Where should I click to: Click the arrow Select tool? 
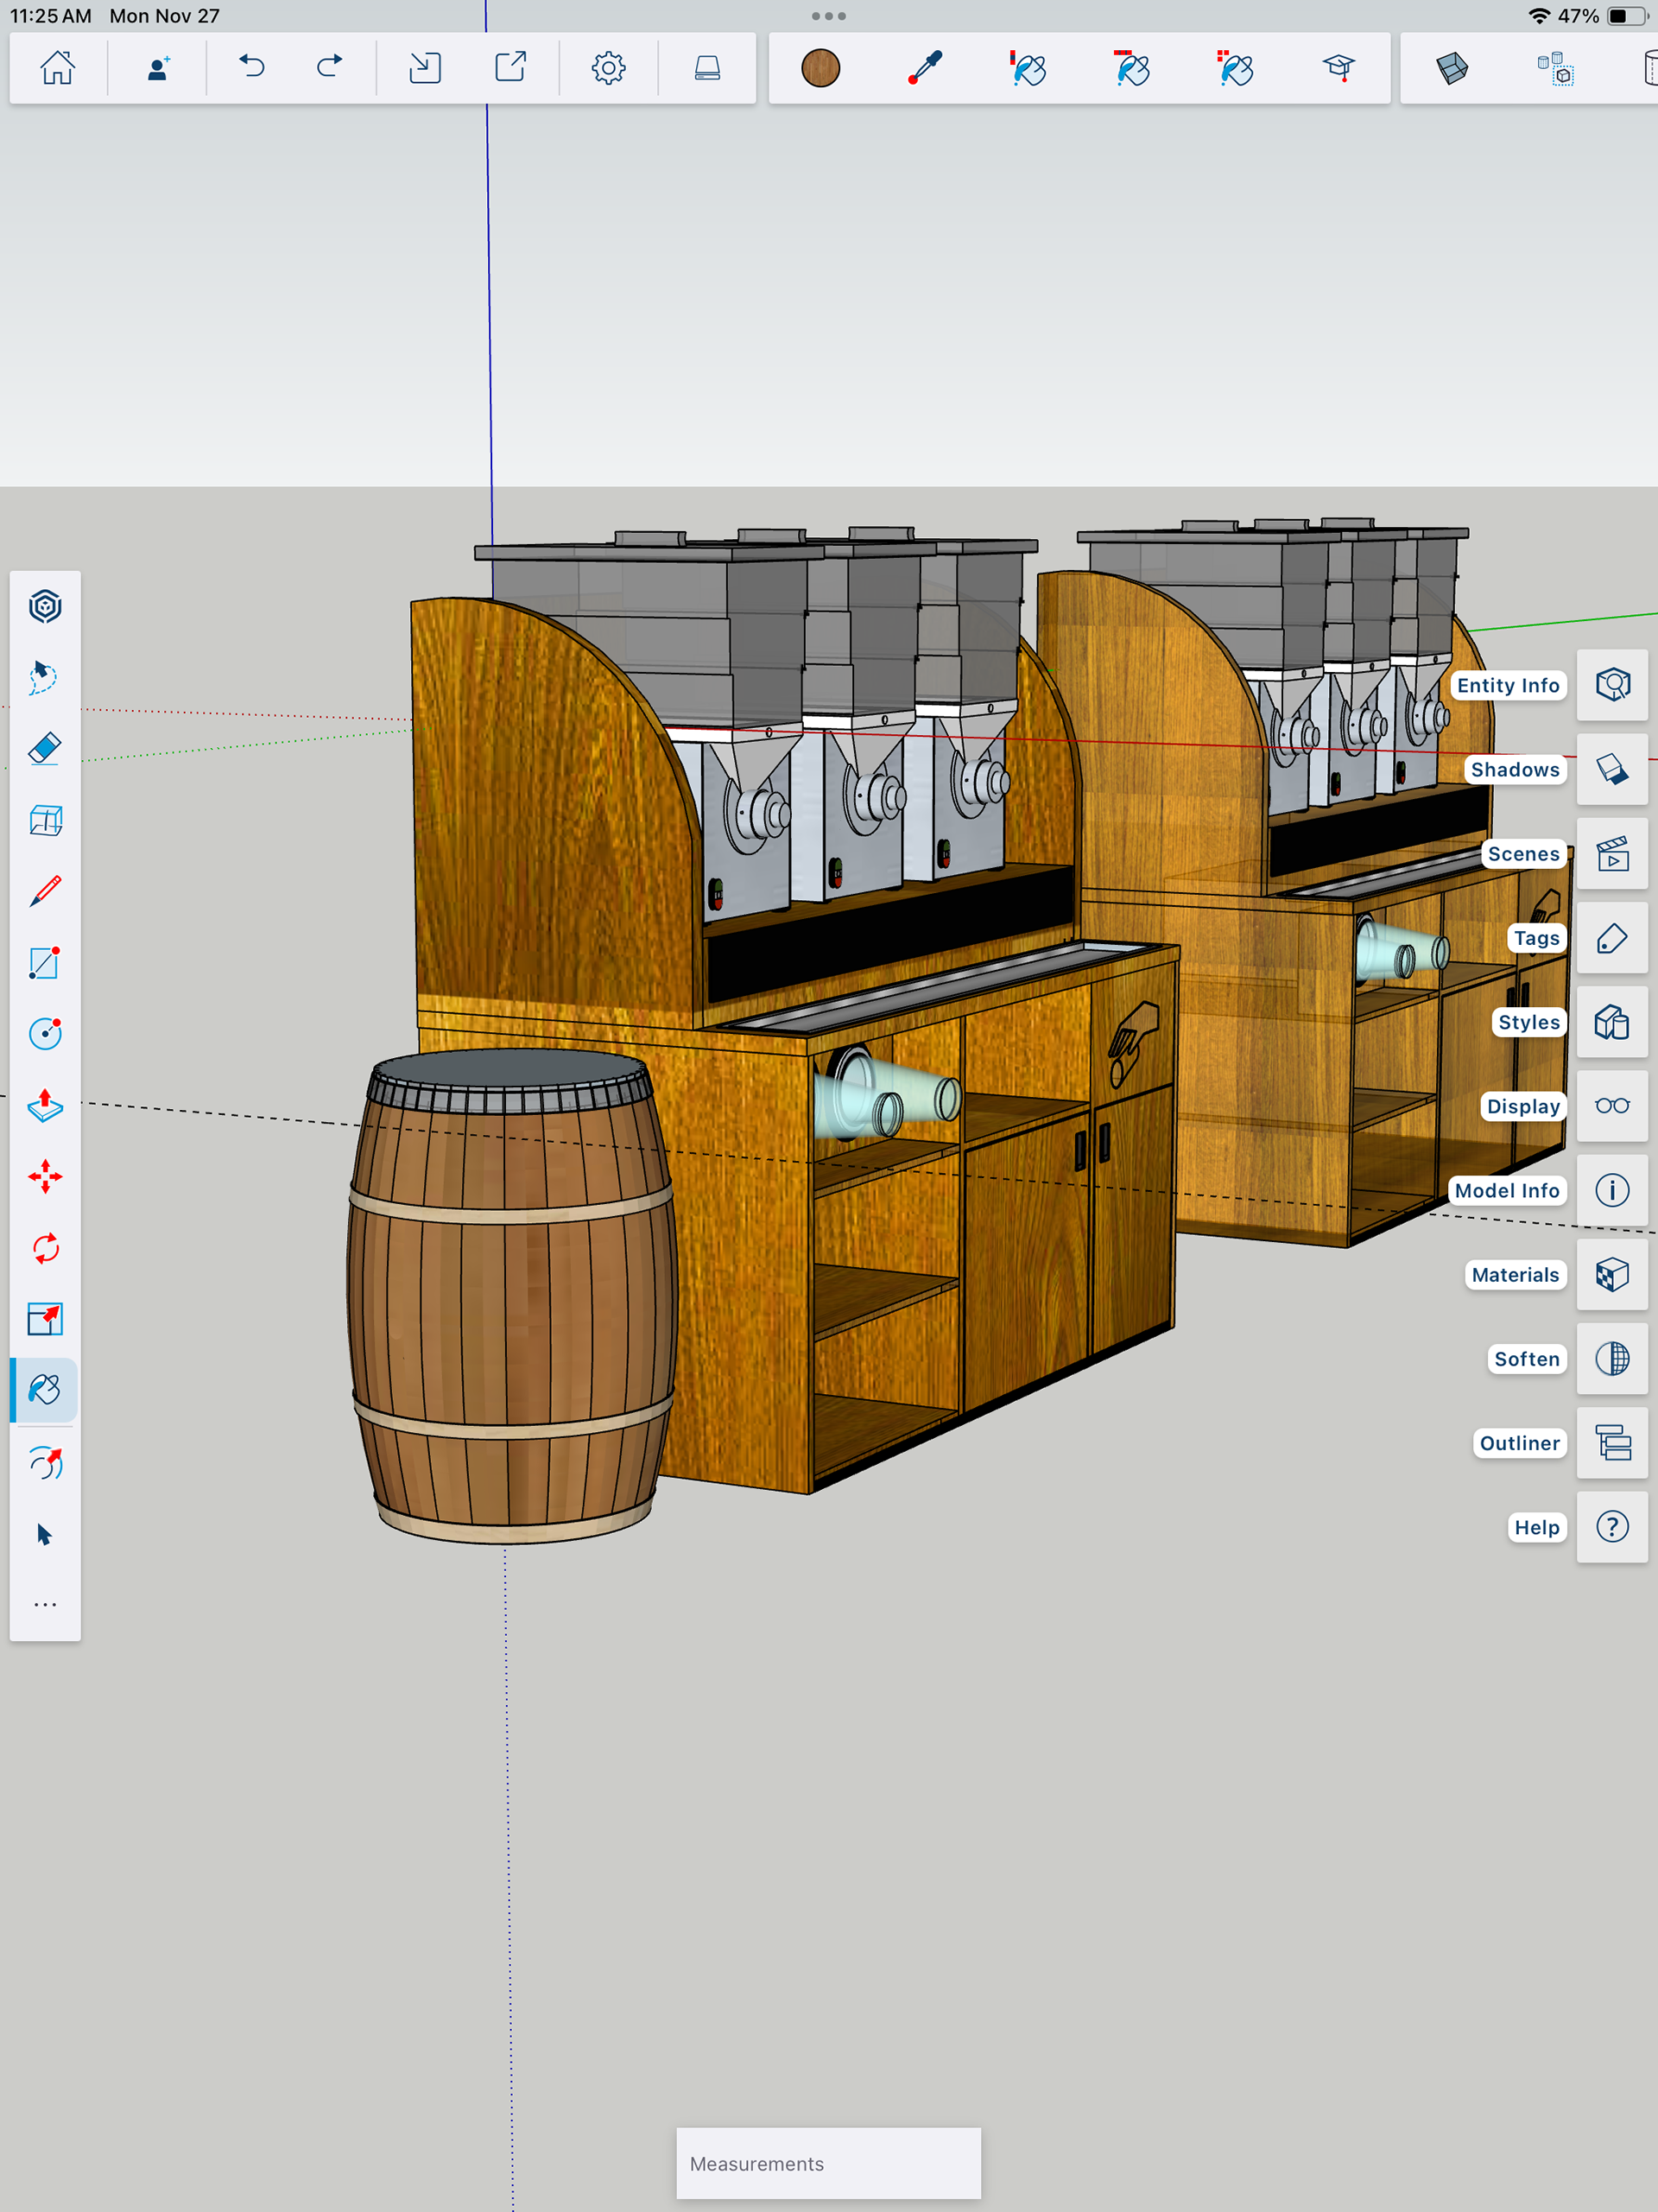point(45,1534)
